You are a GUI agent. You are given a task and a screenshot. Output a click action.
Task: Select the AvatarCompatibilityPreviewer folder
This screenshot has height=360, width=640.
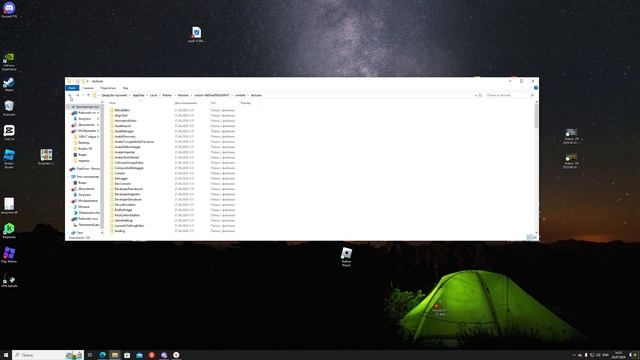pos(134,142)
